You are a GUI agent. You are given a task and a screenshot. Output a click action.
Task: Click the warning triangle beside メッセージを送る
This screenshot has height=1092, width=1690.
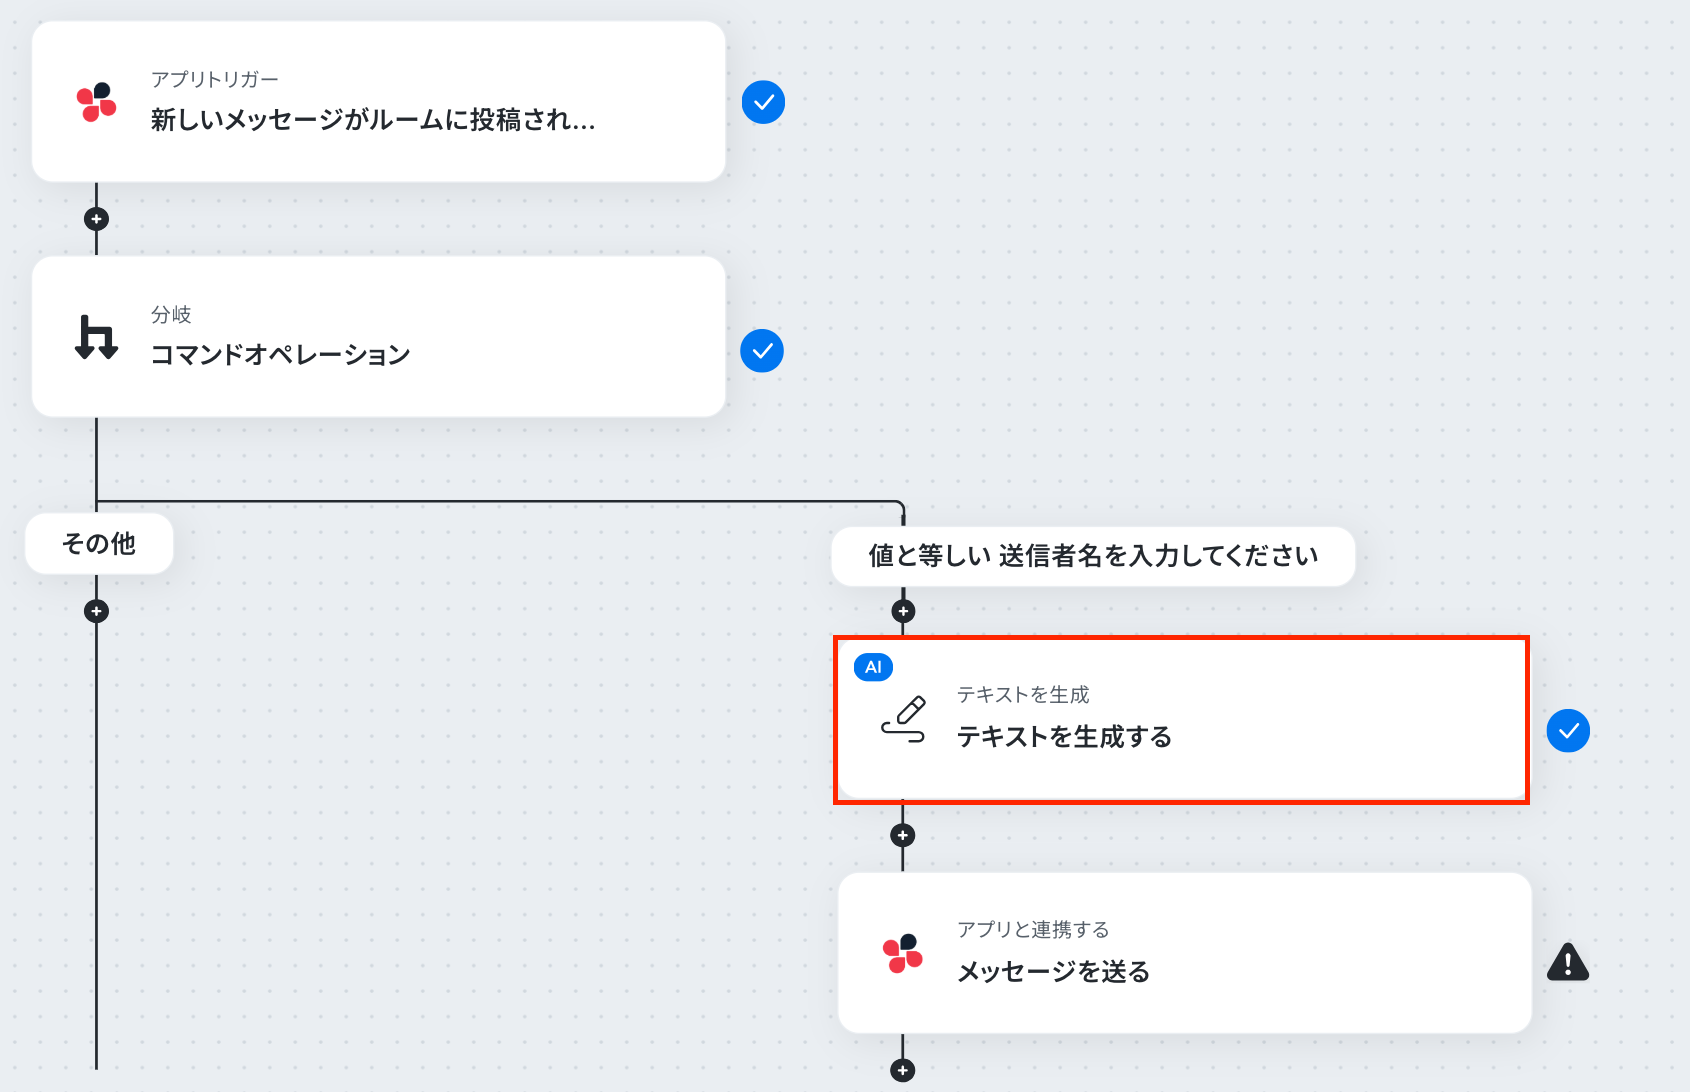1568,962
